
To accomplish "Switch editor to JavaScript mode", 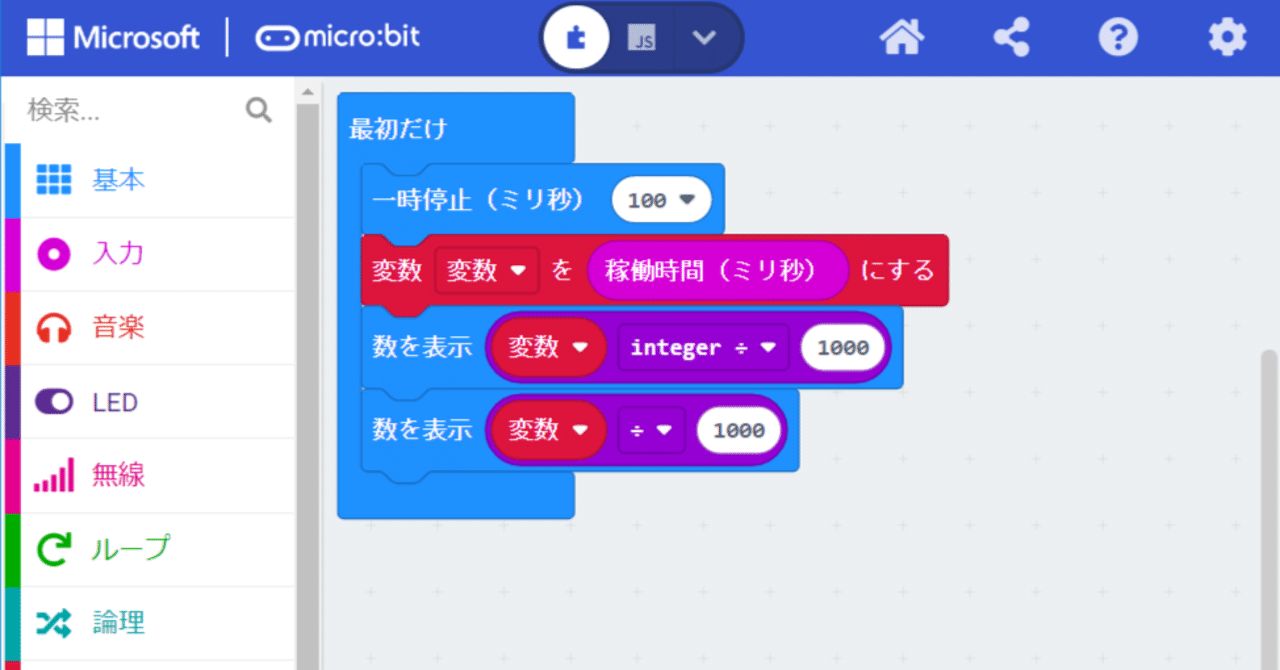I will (640, 36).
